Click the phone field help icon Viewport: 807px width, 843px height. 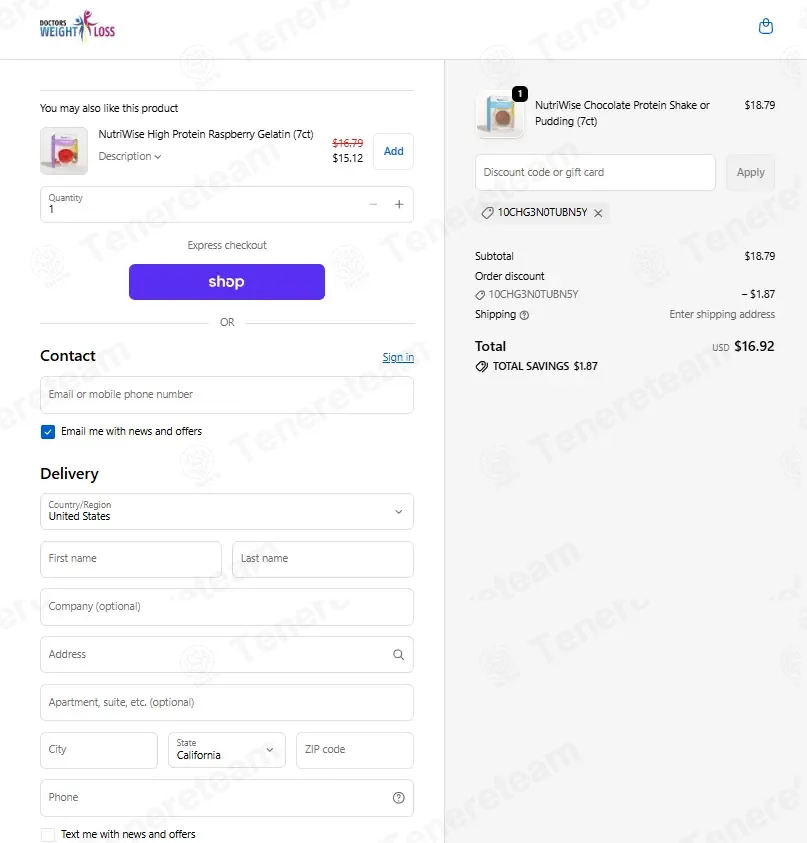click(398, 798)
